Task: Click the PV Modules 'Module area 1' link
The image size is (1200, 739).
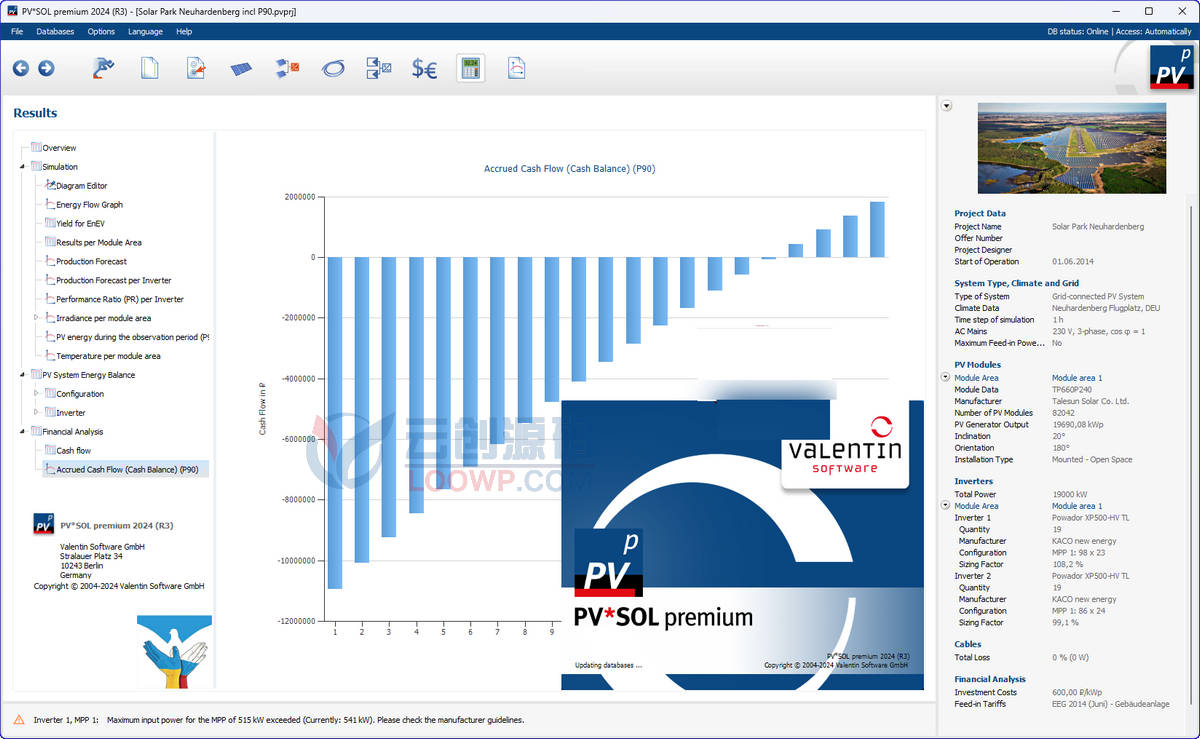Action: click(1077, 378)
